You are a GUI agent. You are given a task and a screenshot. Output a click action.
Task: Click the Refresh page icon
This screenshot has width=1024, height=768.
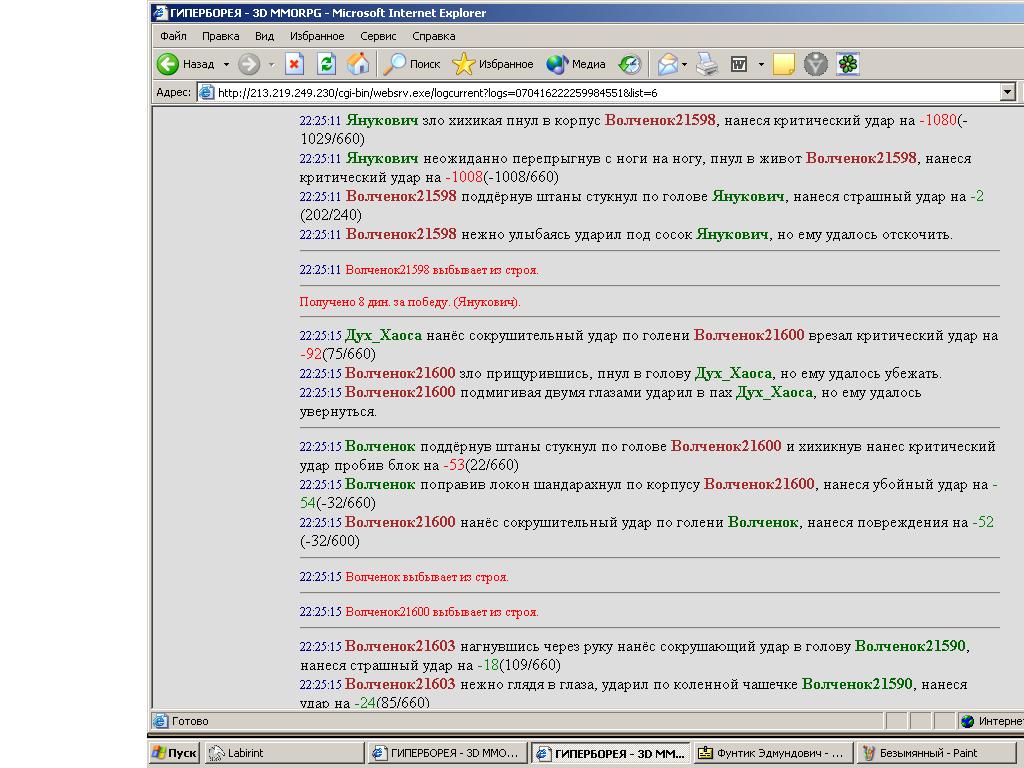pos(327,64)
